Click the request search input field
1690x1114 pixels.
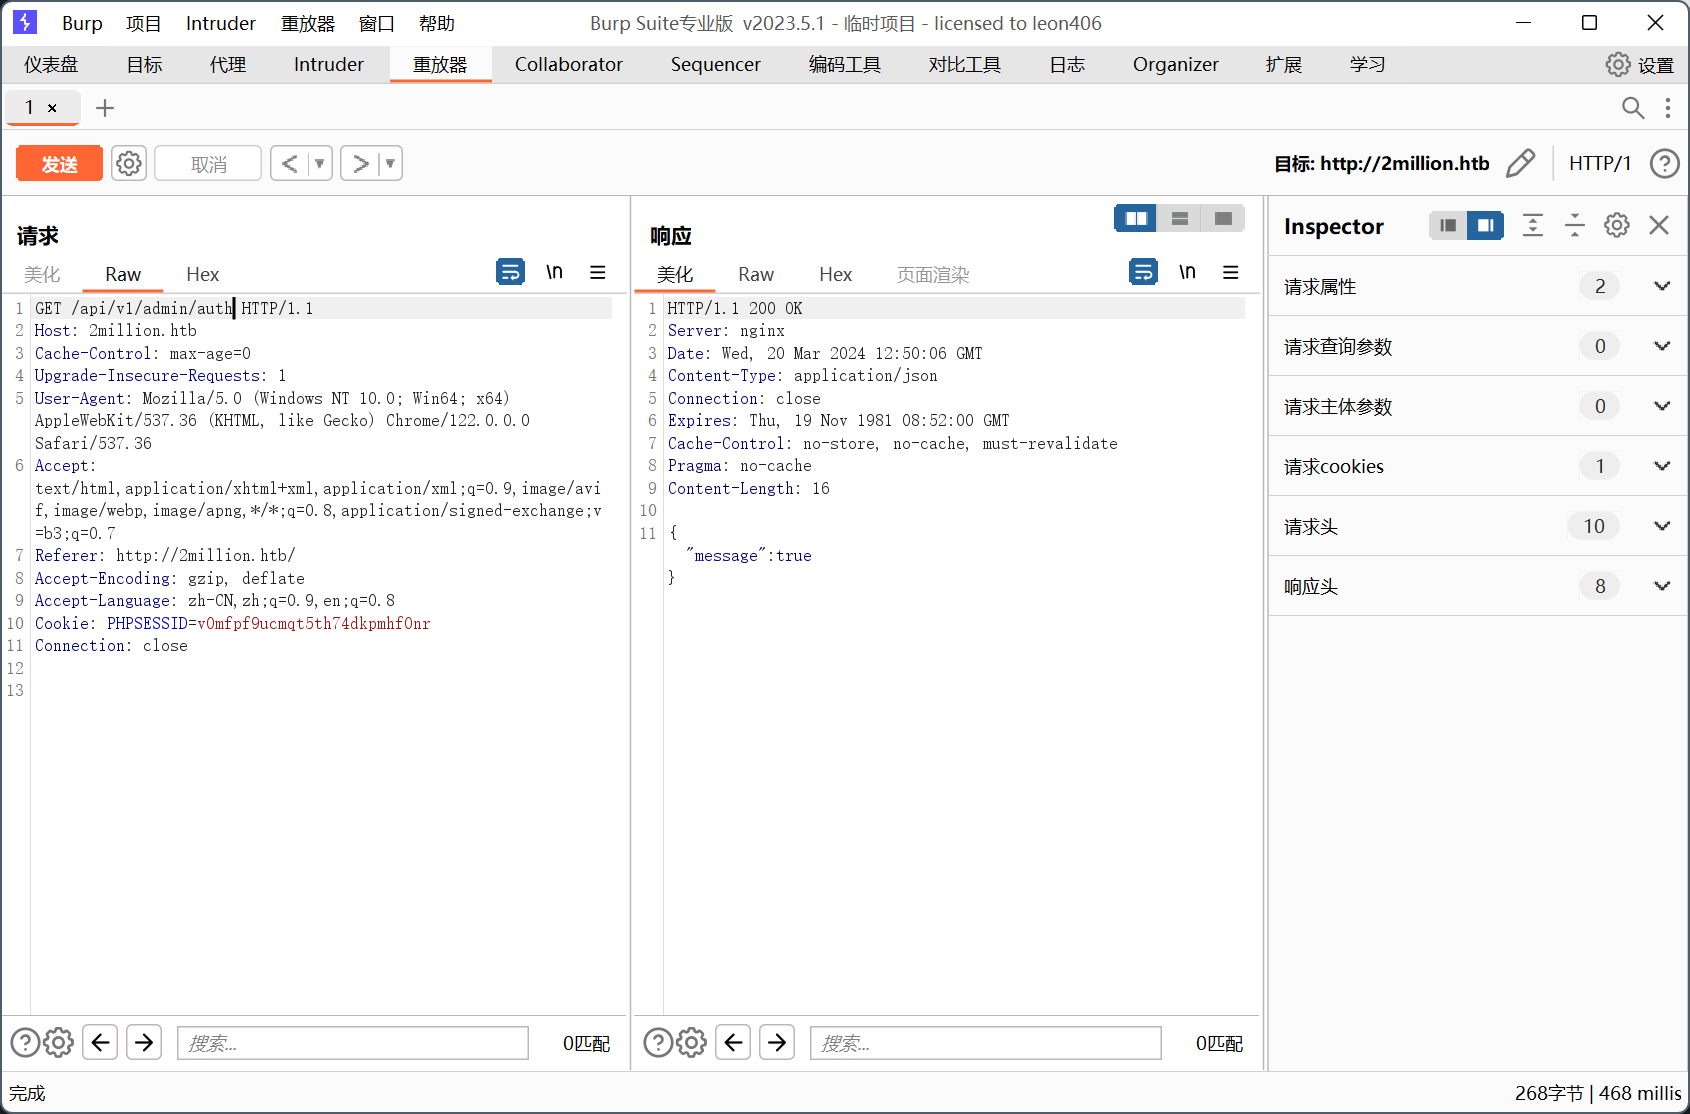tap(352, 1043)
